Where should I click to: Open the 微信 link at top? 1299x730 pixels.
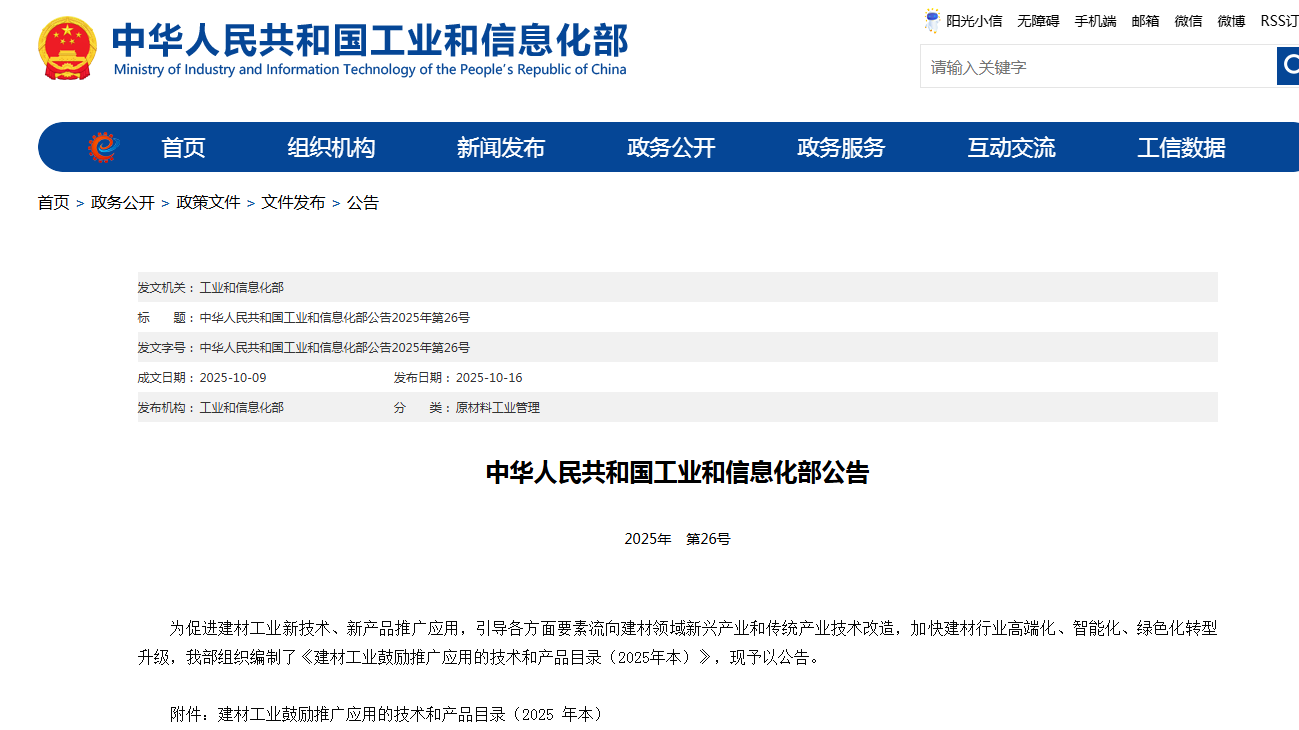tap(1188, 21)
